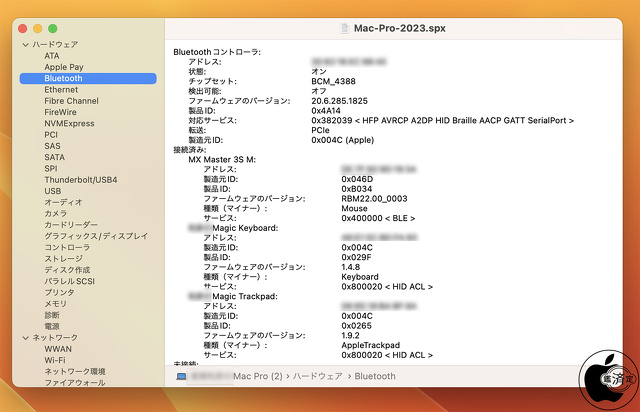Click the firmware version 1.4.8
640x412 pixels.
pos(351,267)
